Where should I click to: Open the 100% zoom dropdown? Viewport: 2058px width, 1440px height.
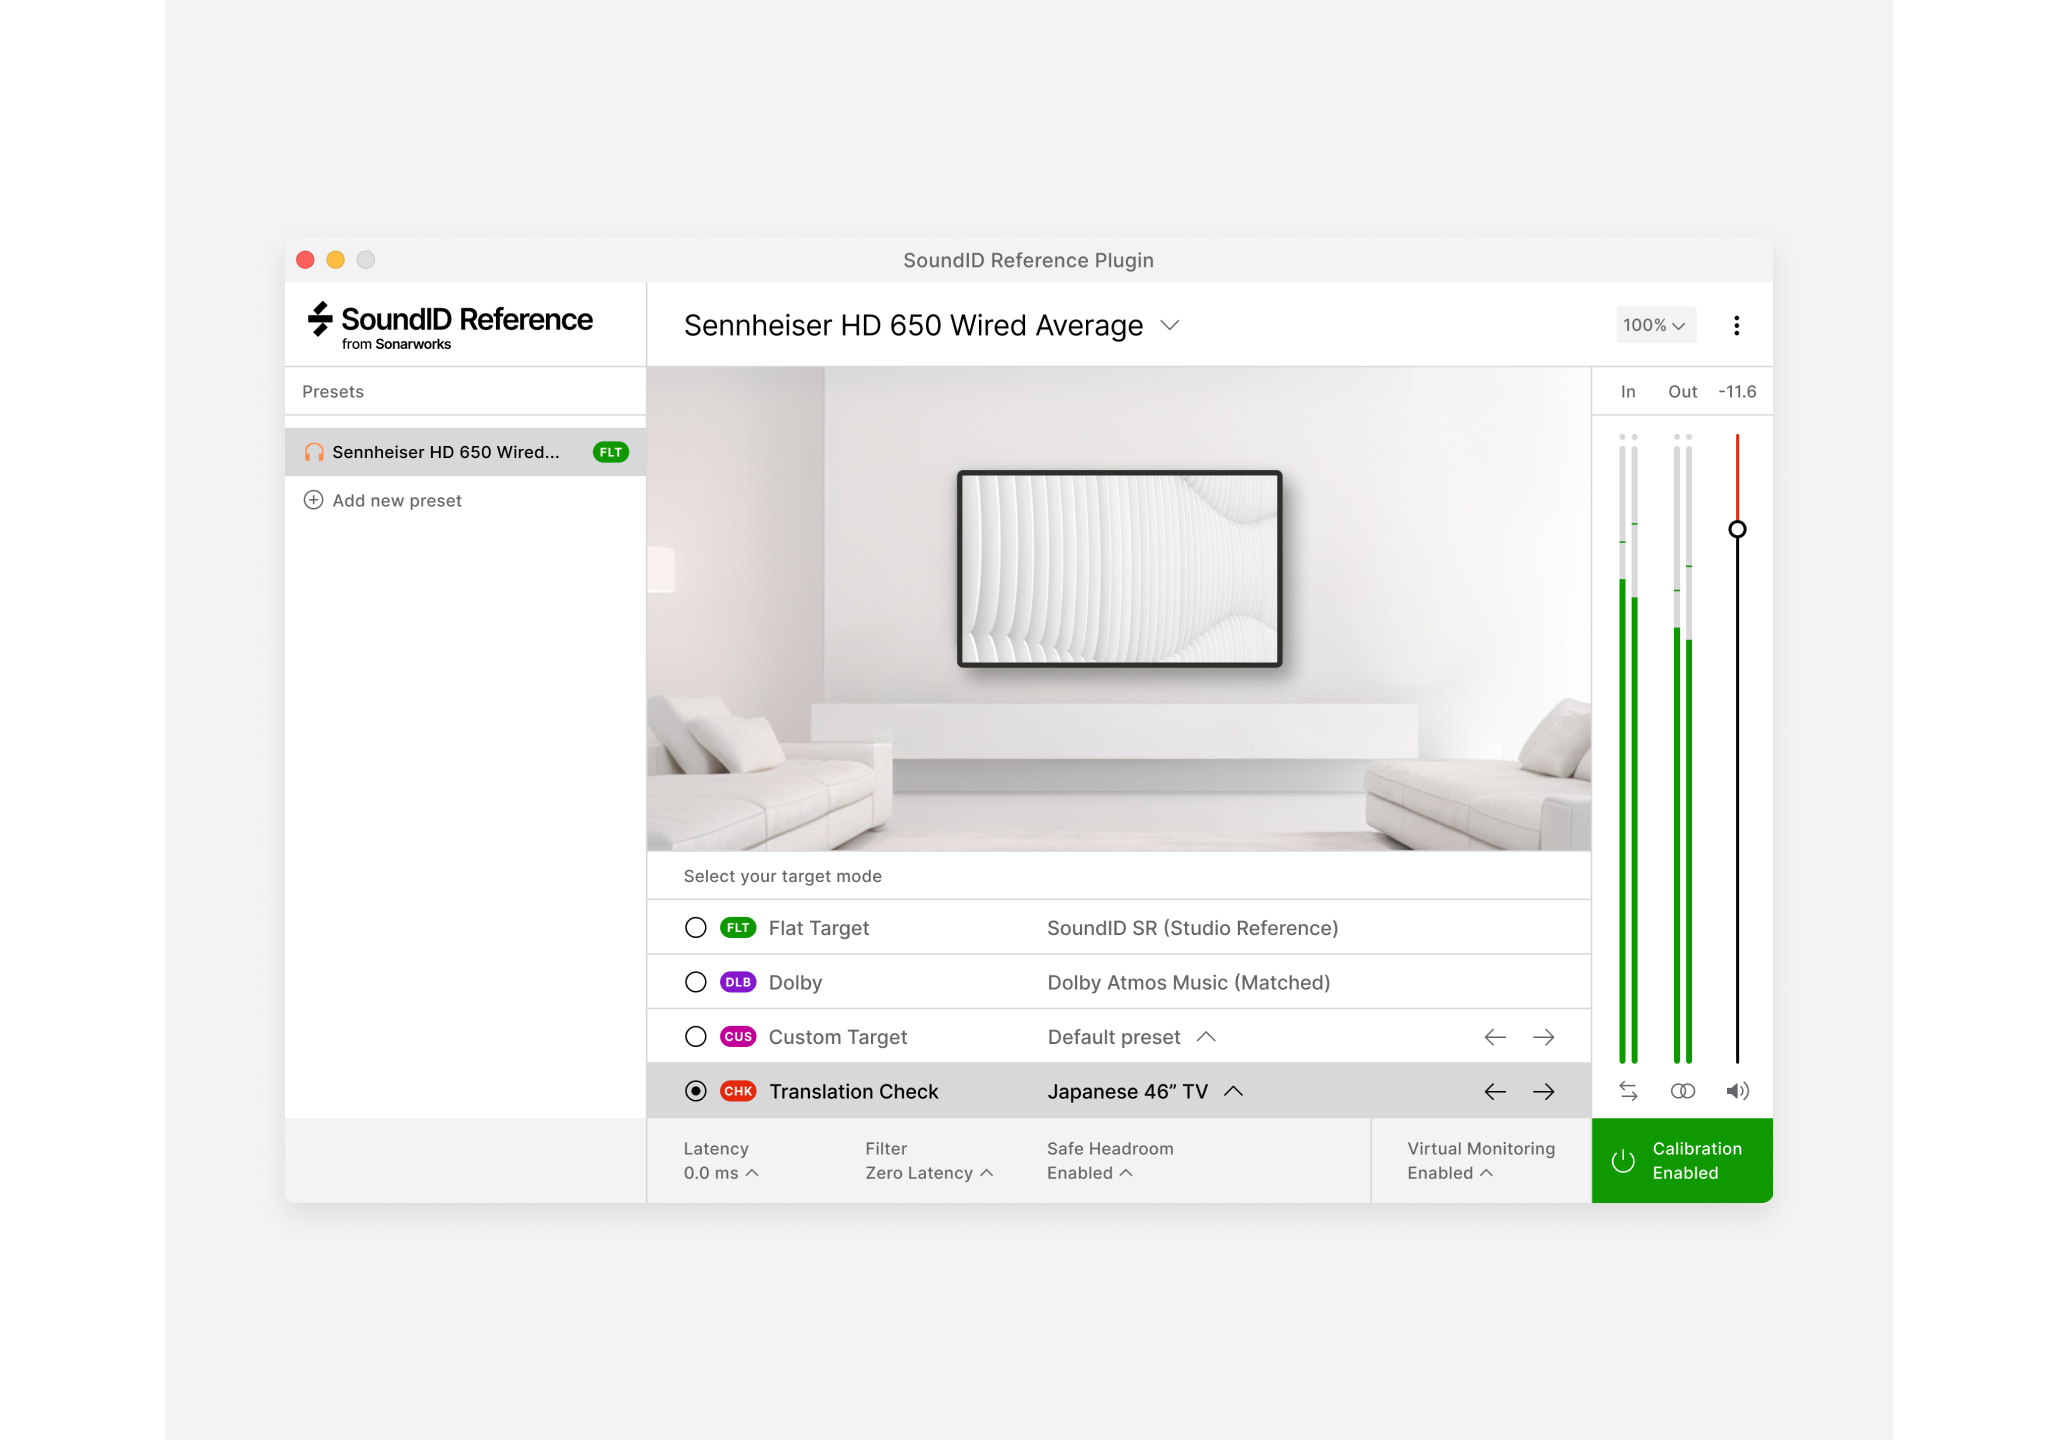[x=1656, y=325]
